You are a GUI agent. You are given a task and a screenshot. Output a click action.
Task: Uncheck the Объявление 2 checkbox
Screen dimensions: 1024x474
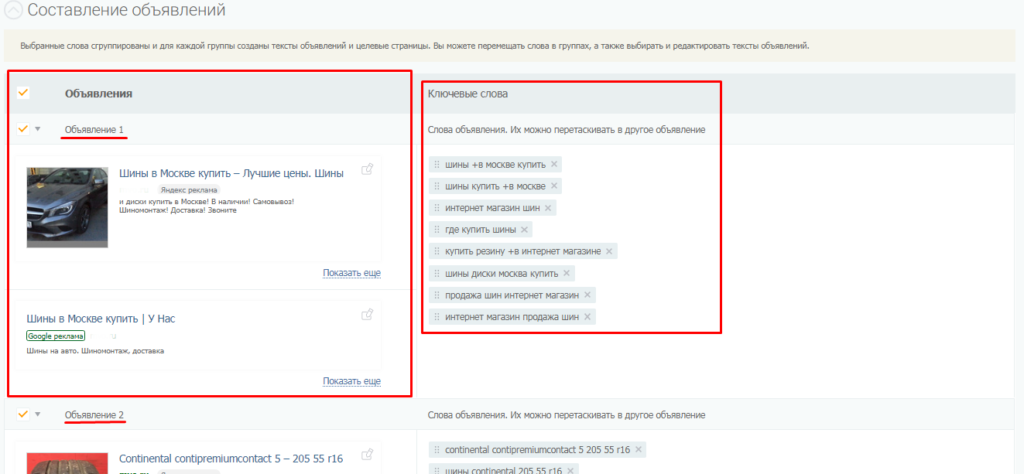pos(23,414)
